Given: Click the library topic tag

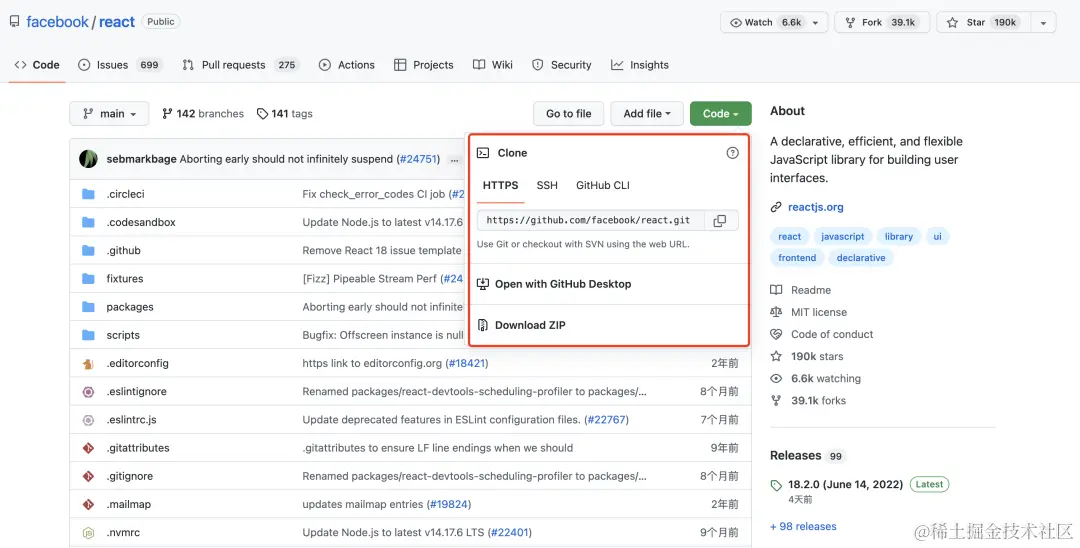Looking at the screenshot, I should tap(898, 236).
